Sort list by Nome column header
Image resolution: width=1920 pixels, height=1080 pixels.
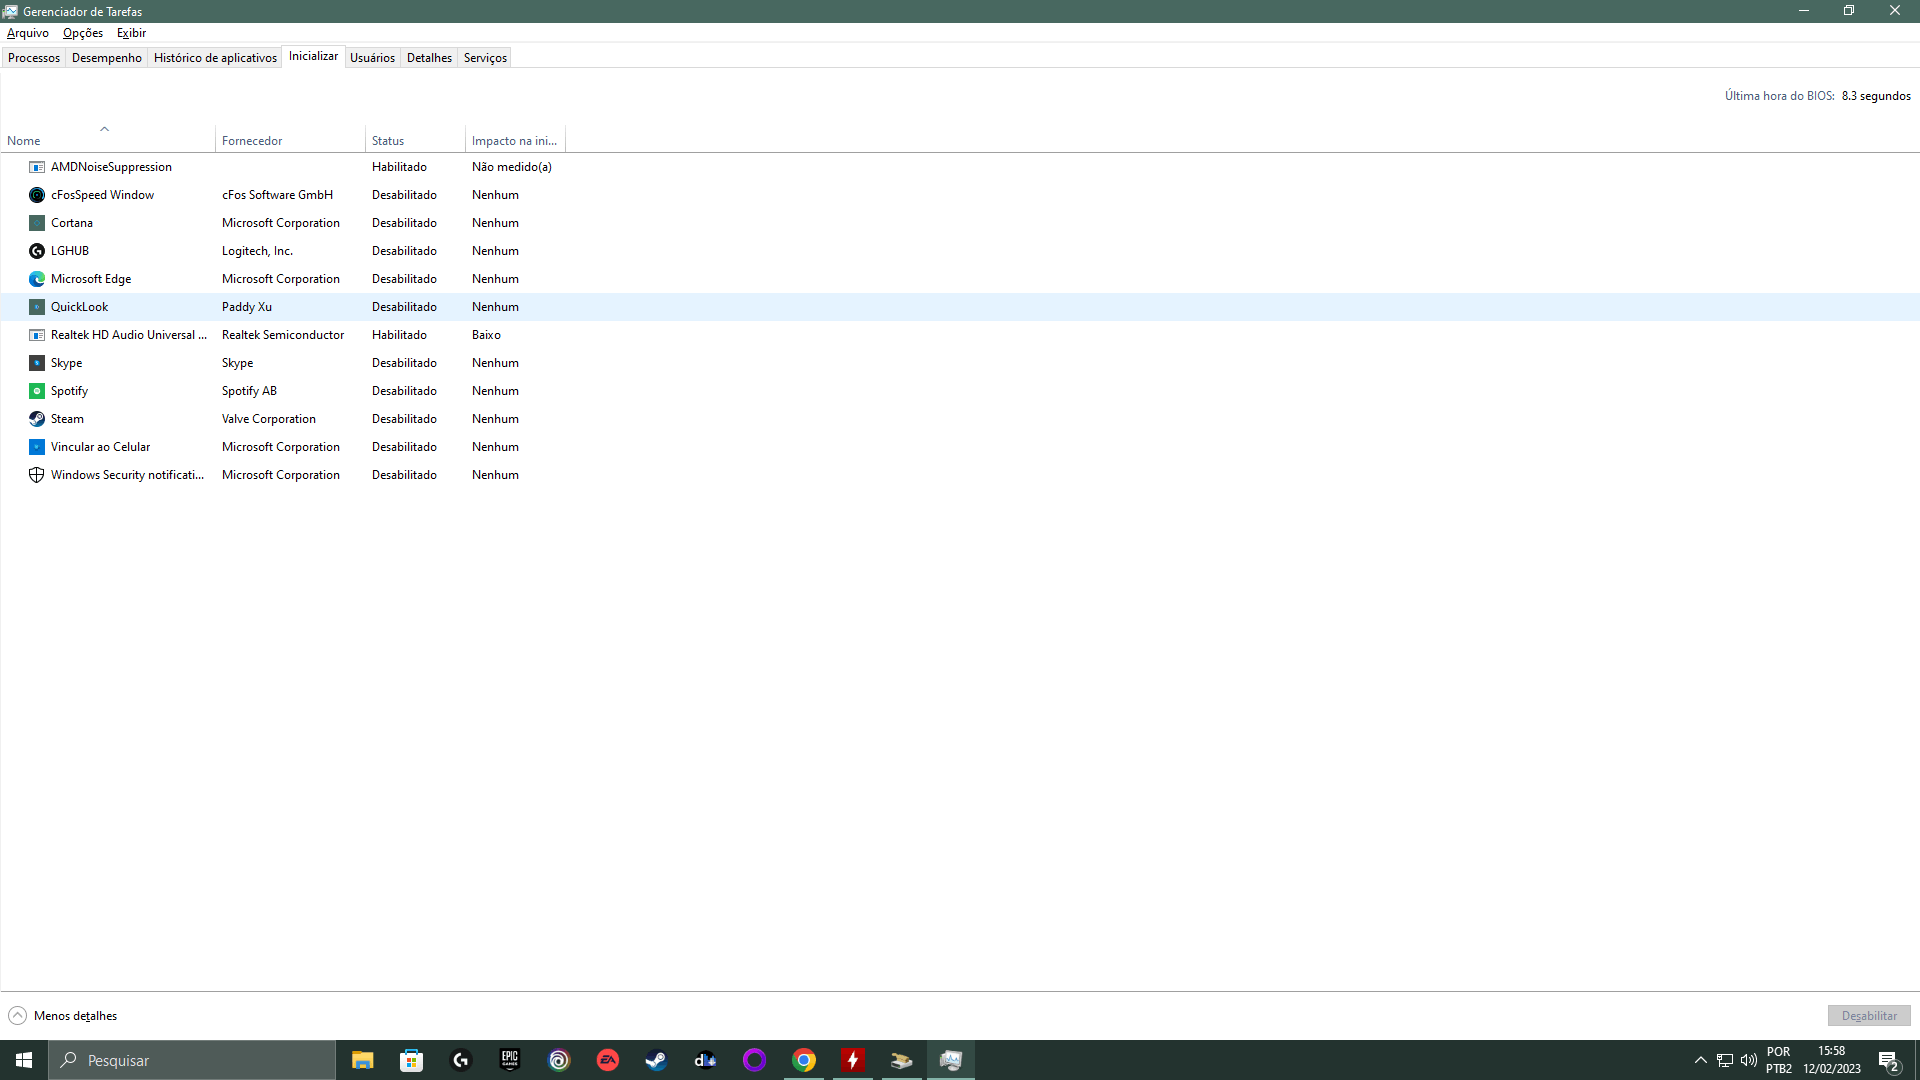tap(108, 141)
